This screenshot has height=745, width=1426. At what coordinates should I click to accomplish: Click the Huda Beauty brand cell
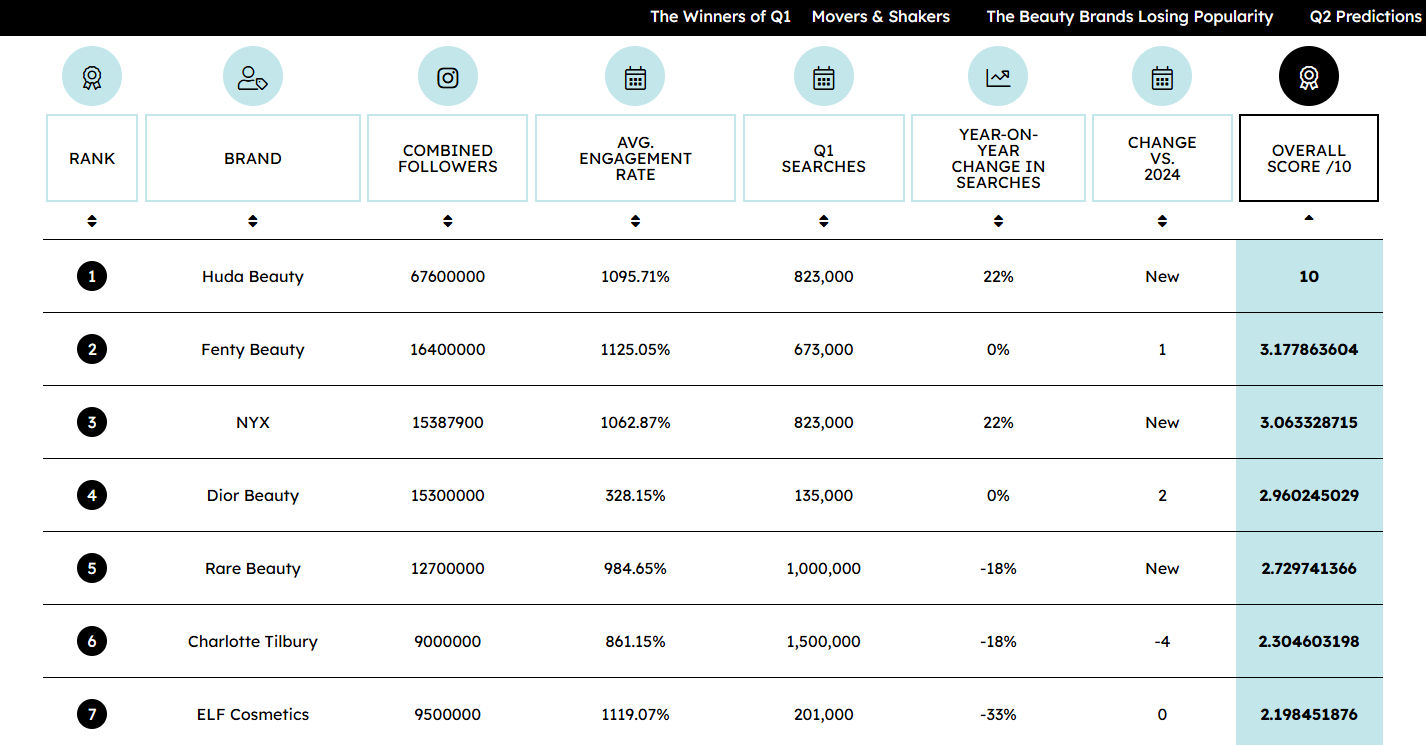[x=253, y=277]
